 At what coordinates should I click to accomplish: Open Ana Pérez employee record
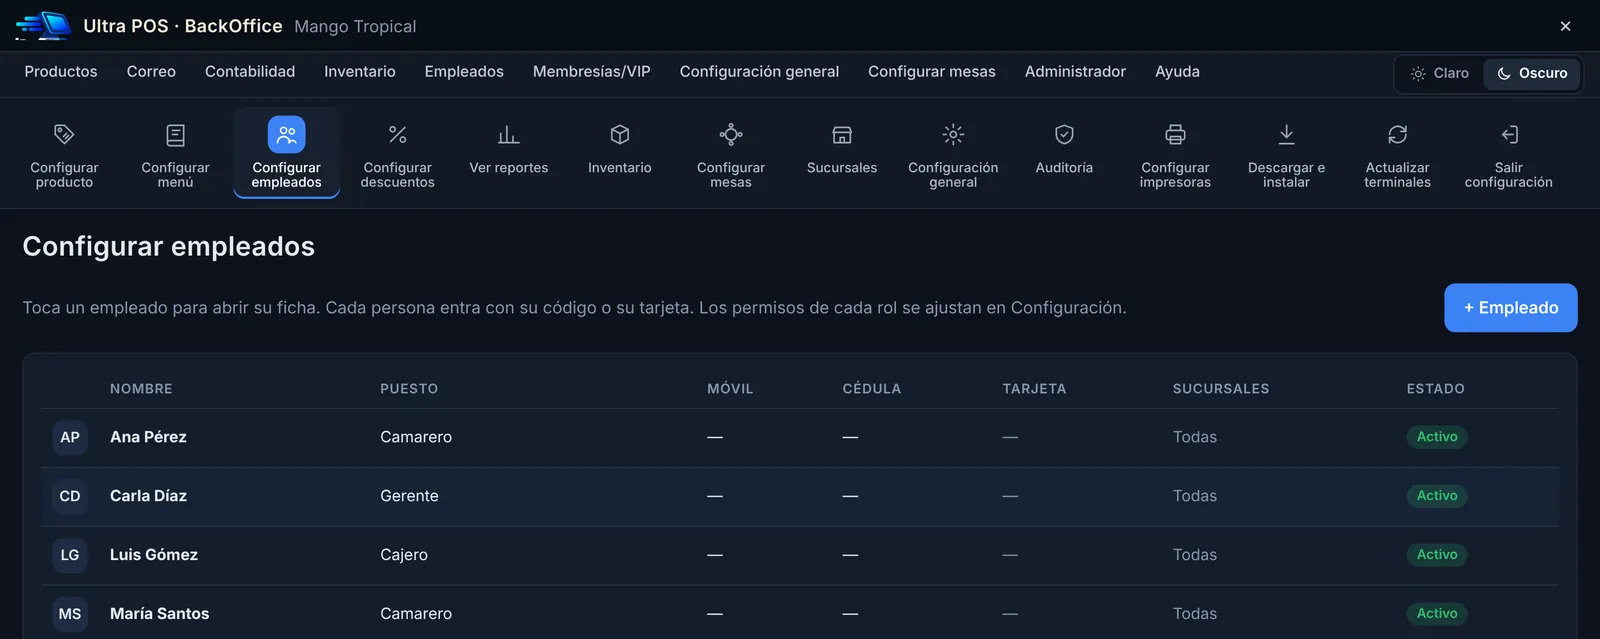[800, 437]
